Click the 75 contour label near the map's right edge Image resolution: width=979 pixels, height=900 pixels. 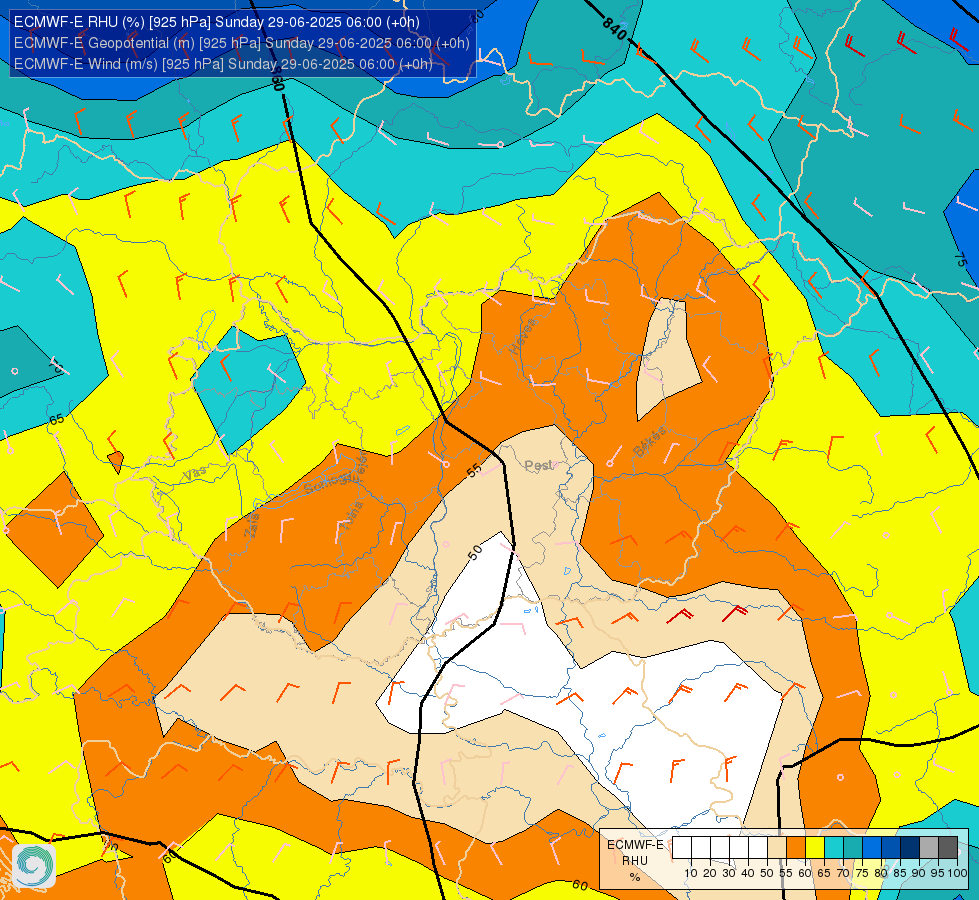click(961, 260)
